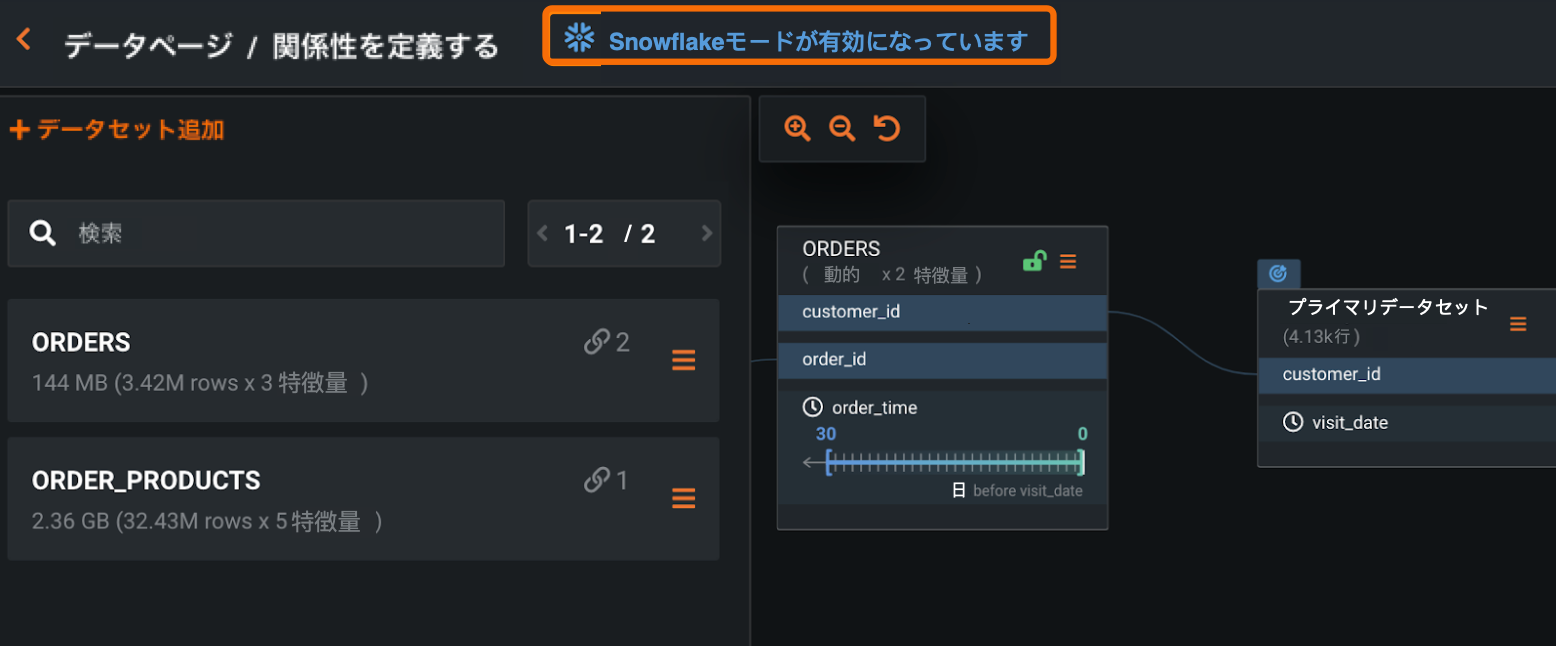1556x646 pixels.
Task: Click the Snowflakeモードが有効になっています link
Action: (x=818, y=41)
